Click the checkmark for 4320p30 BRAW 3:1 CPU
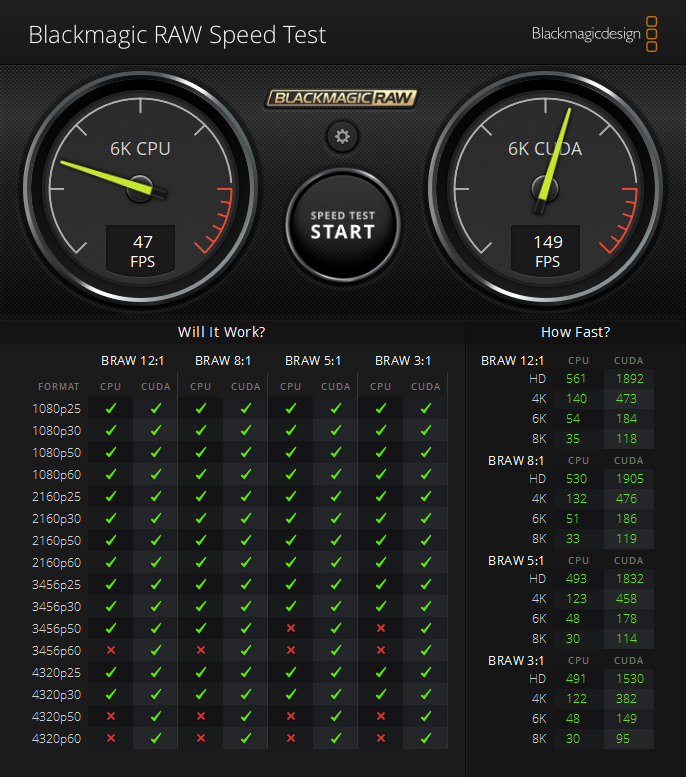The image size is (686, 777). (381, 694)
